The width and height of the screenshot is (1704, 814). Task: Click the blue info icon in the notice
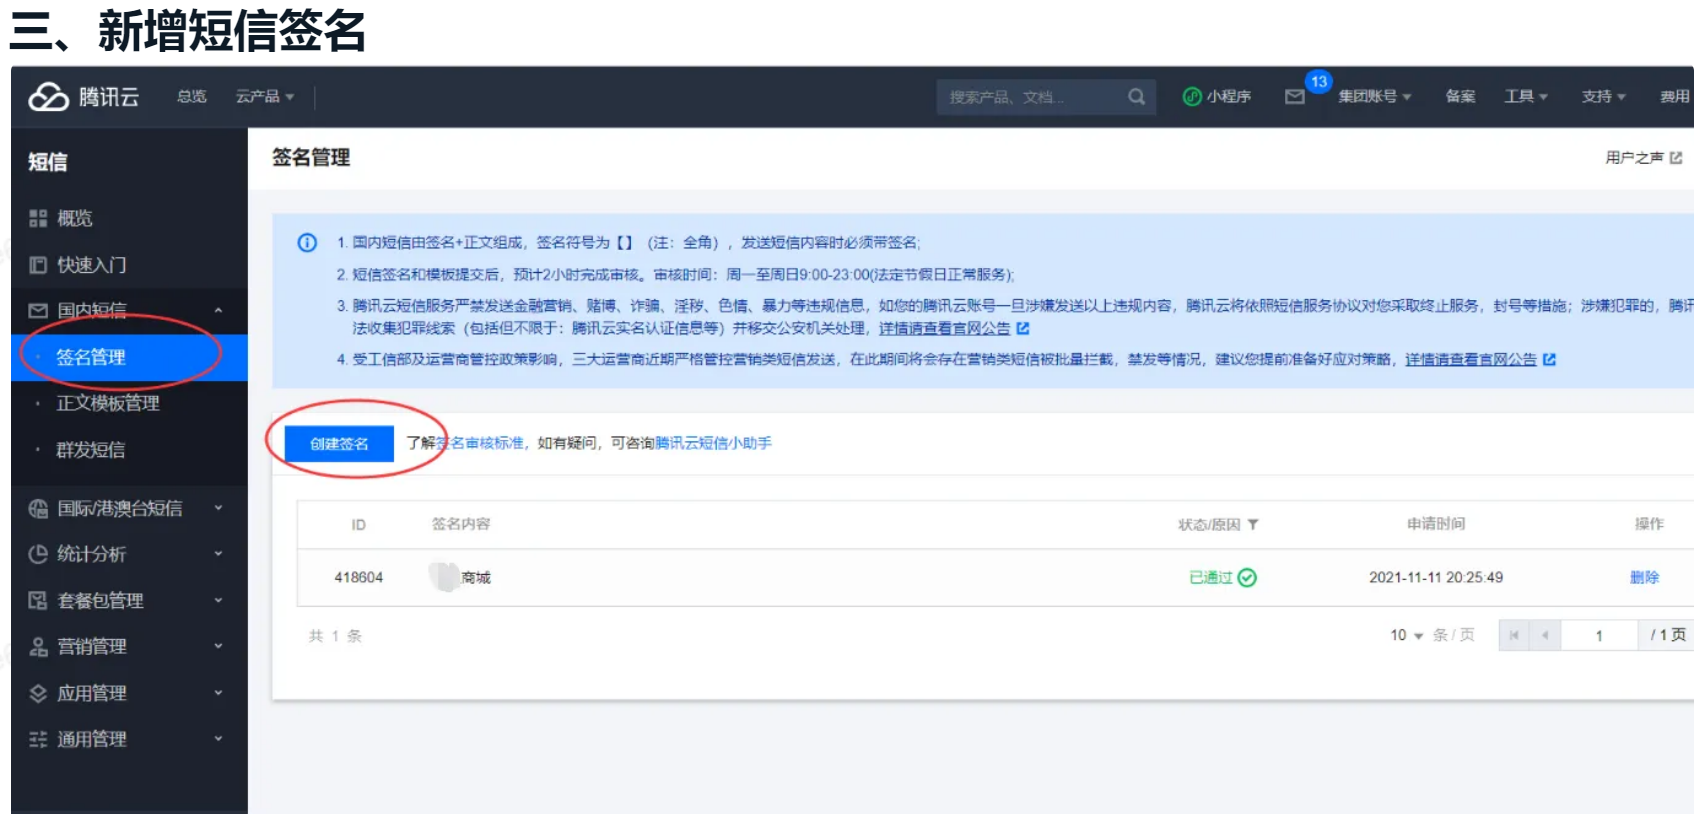(307, 242)
